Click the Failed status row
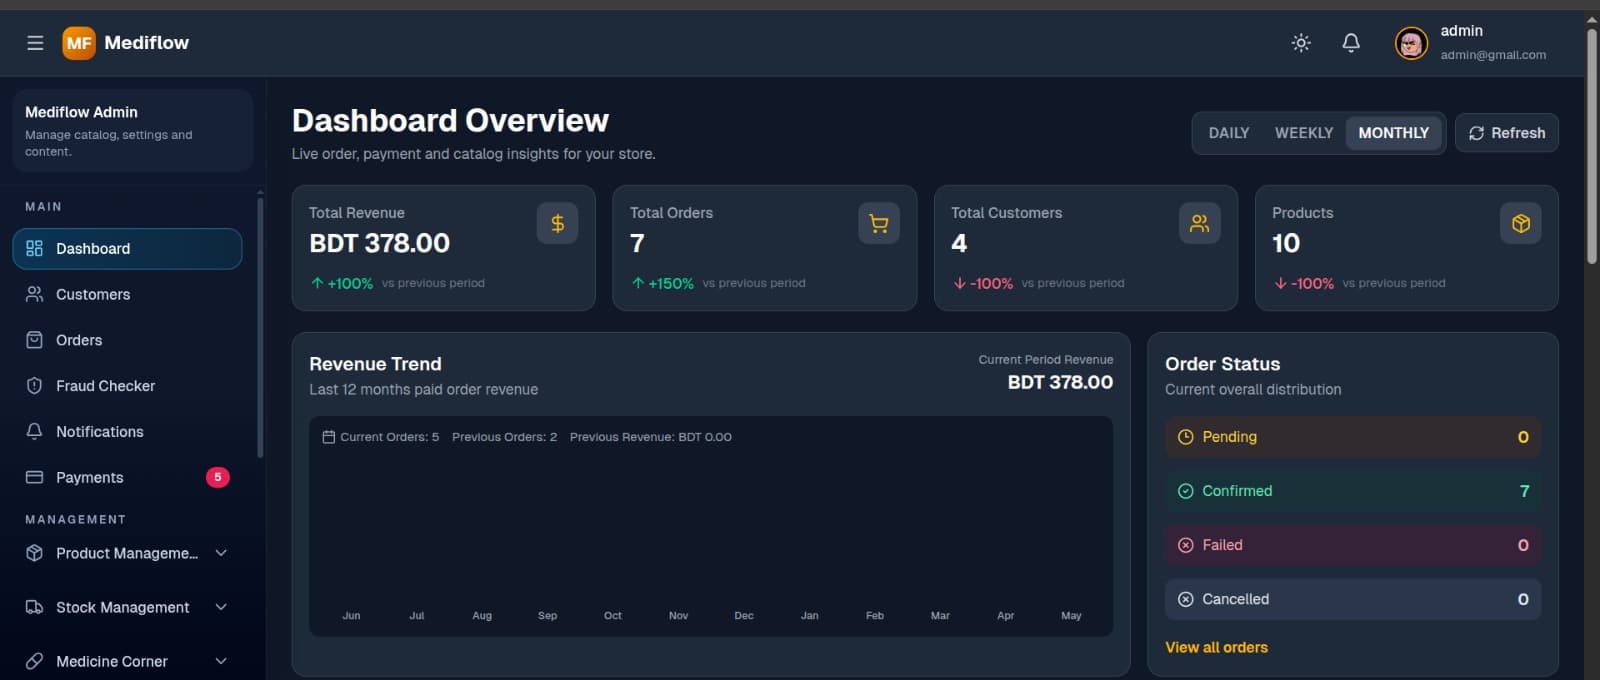 1353,545
